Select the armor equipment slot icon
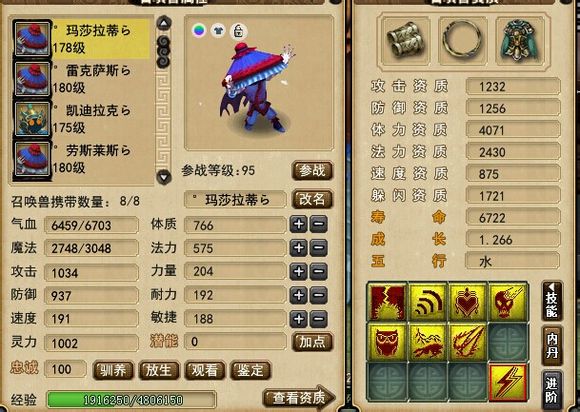The width and height of the screenshot is (580, 412). point(520,41)
